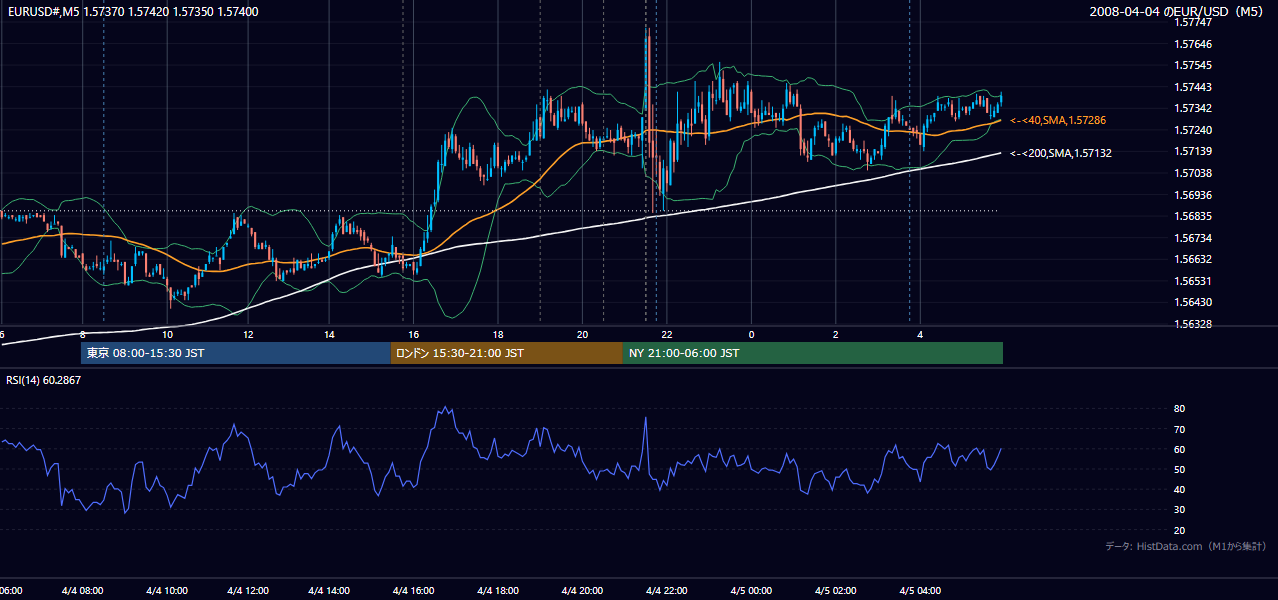Click the 4/5 04:00 date label
Screen dimensions: 1278x600
click(x=920, y=591)
